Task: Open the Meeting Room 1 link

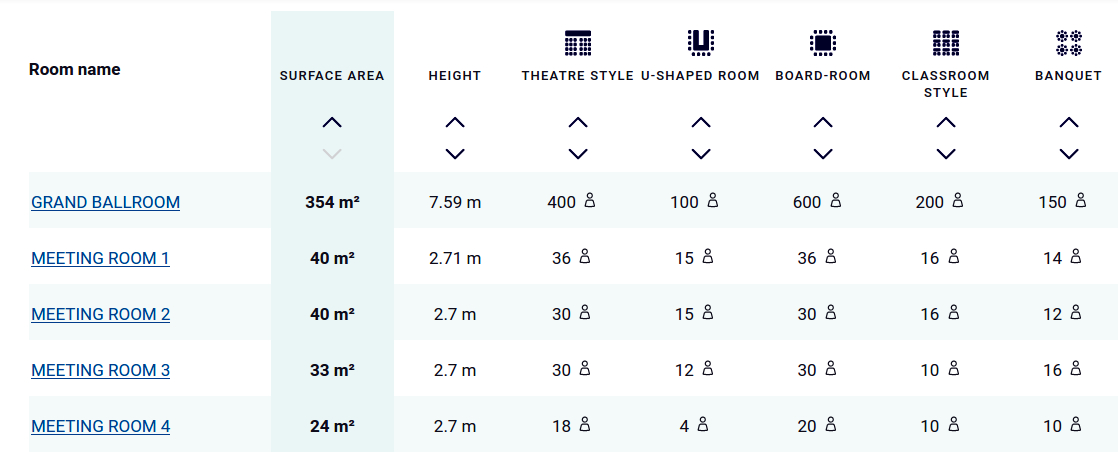Action: pos(100,258)
